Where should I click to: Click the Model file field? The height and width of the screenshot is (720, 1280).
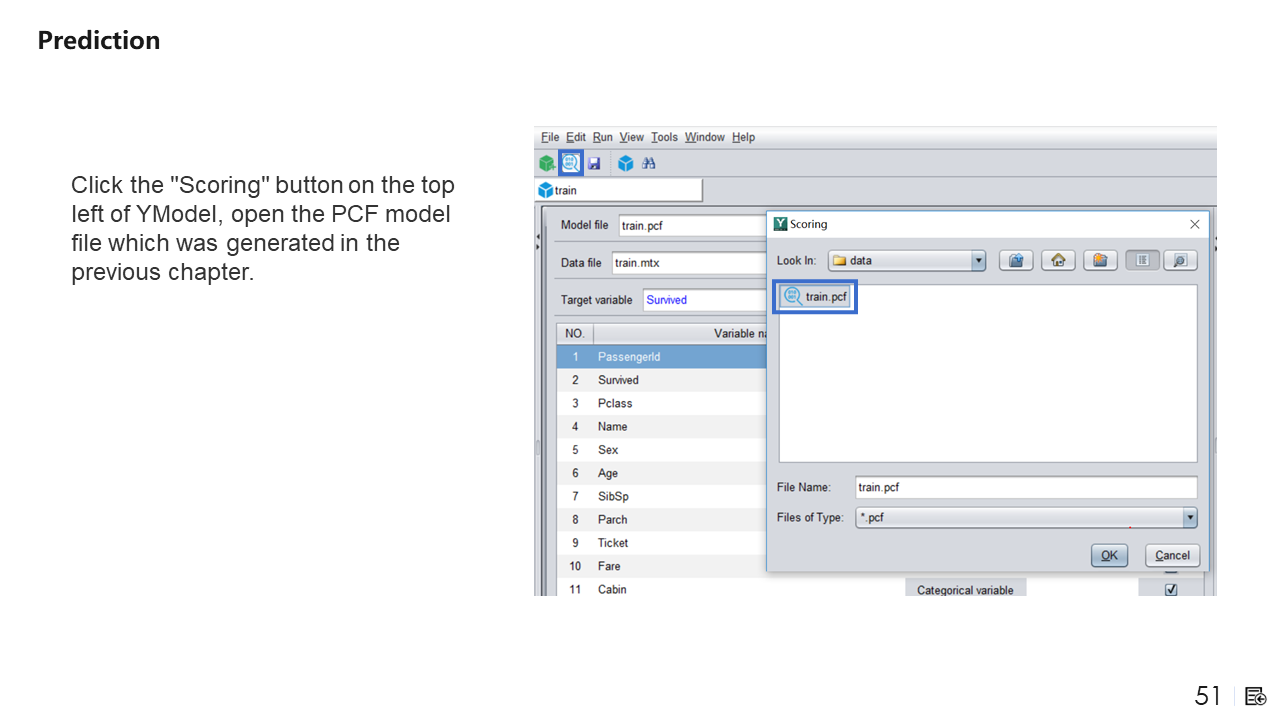tap(693, 226)
